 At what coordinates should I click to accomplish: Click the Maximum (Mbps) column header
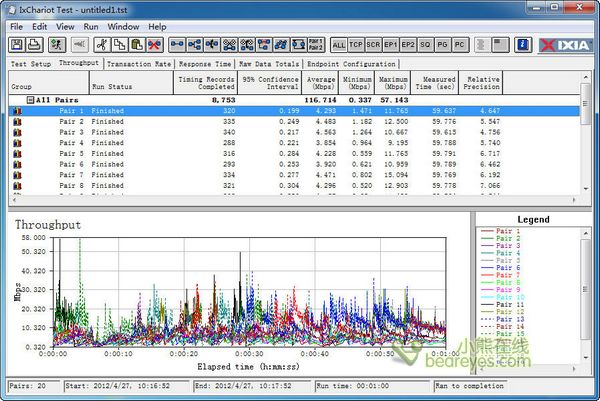(x=393, y=83)
